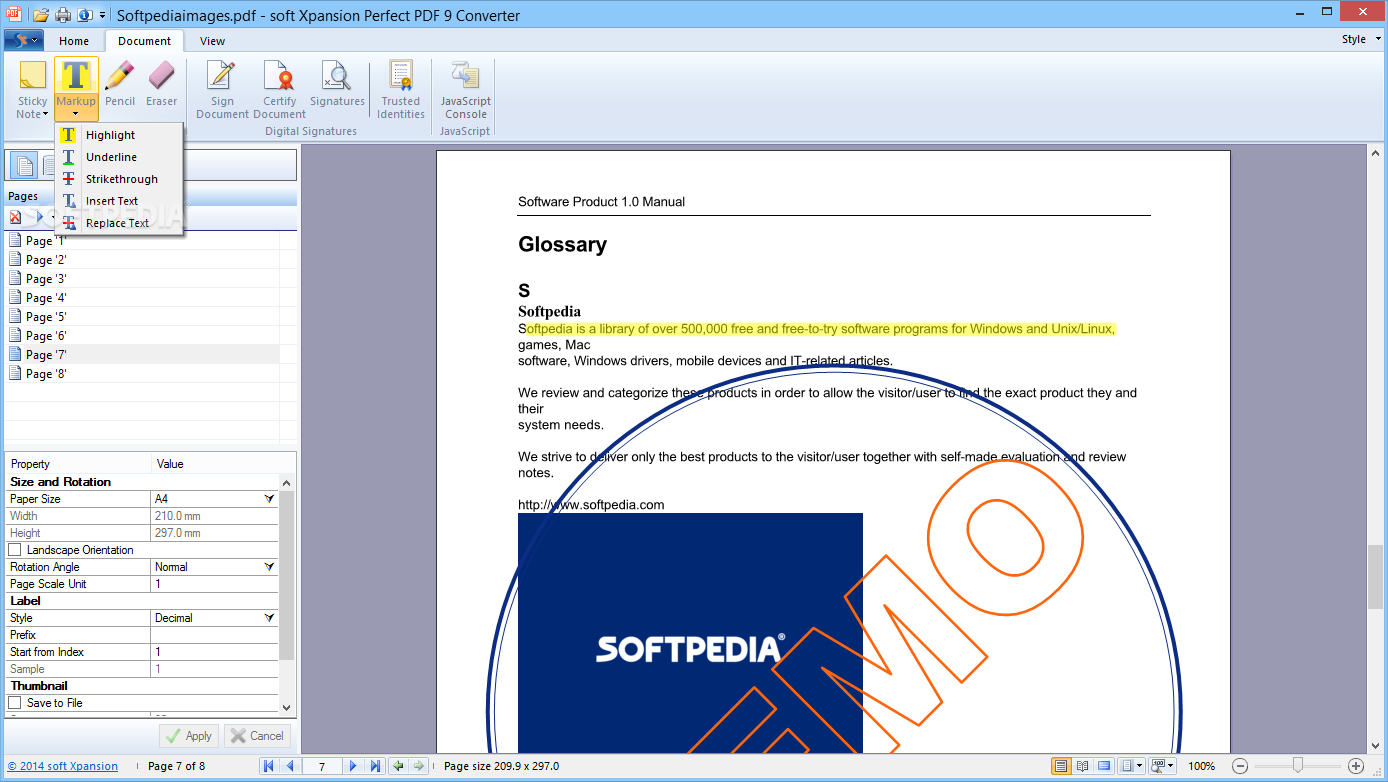Enable the Save to File checkbox

click(x=15, y=703)
